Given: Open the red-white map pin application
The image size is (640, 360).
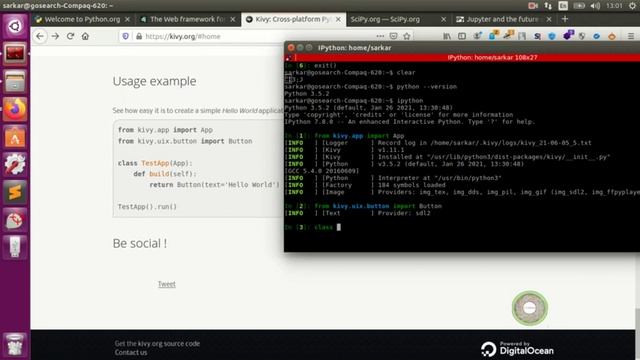Looking at the screenshot, I should coord(15,220).
